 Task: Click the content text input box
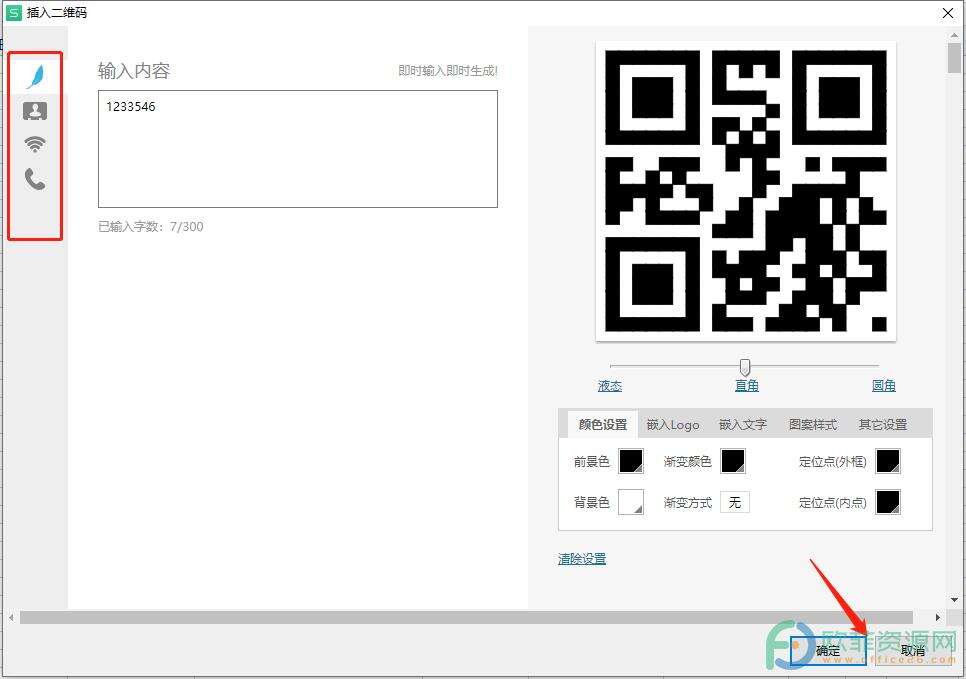tap(298, 149)
